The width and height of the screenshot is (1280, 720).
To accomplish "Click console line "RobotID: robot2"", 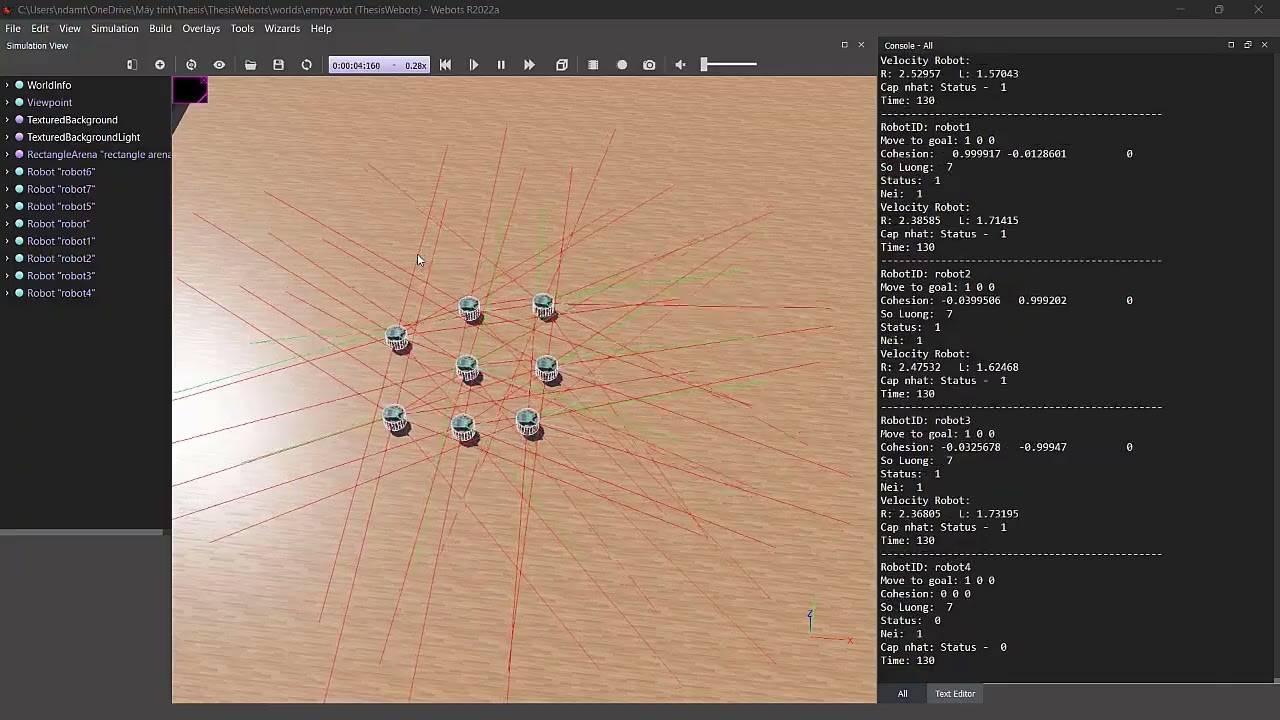I will 925,274.
